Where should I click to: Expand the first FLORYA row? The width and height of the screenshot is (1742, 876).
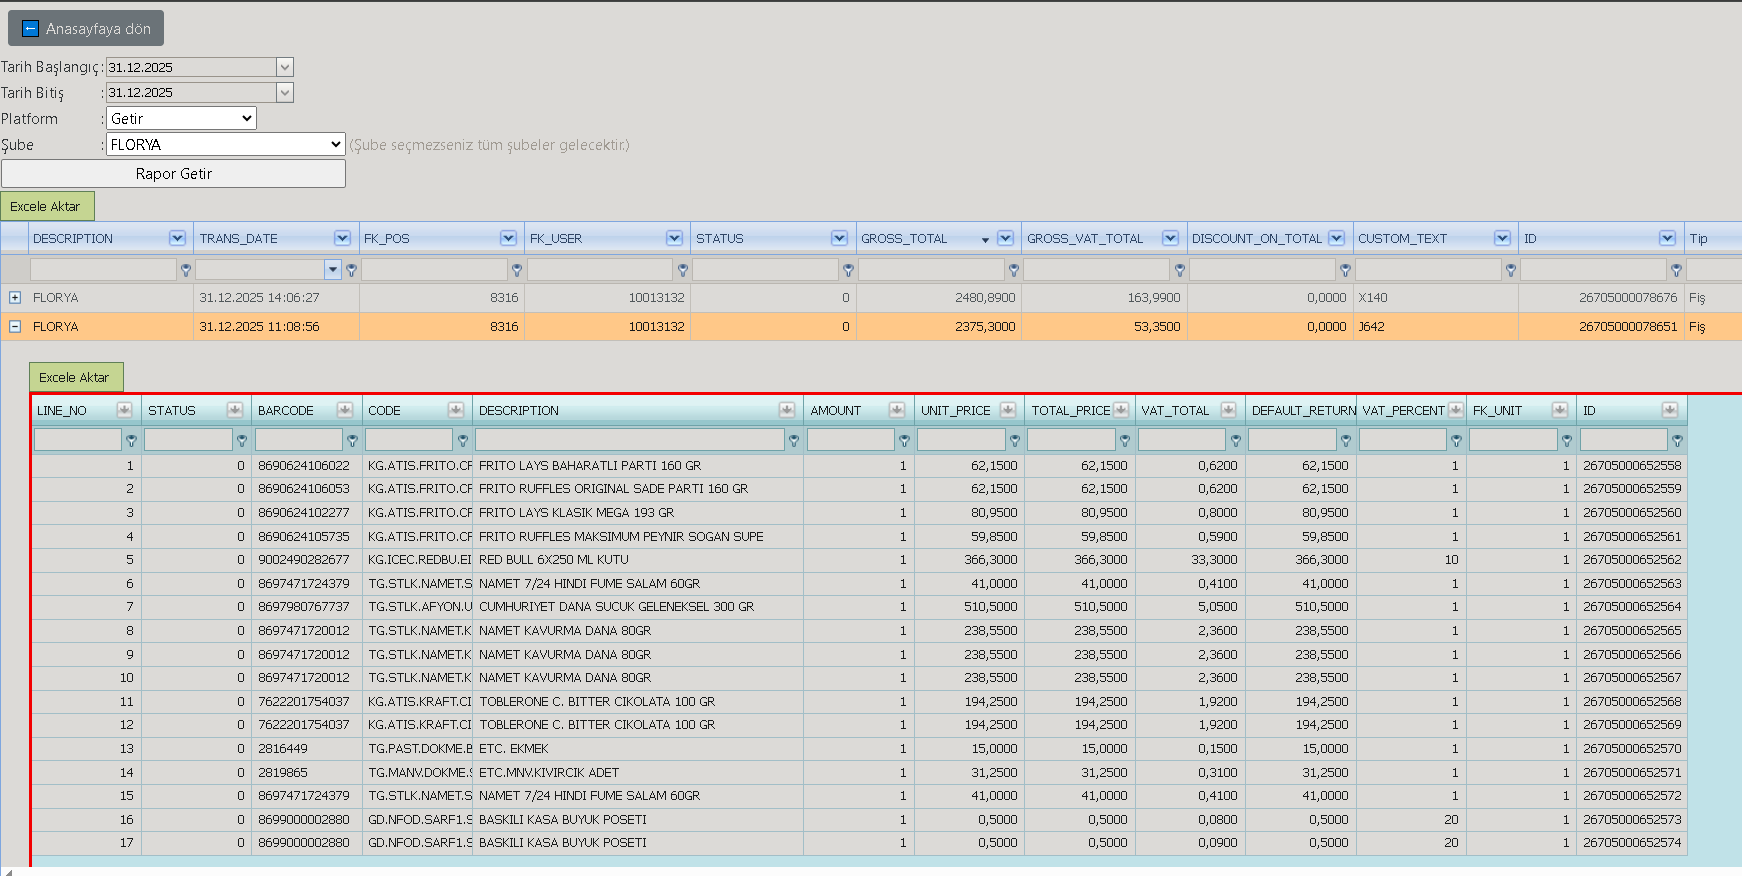pos(15,297)
